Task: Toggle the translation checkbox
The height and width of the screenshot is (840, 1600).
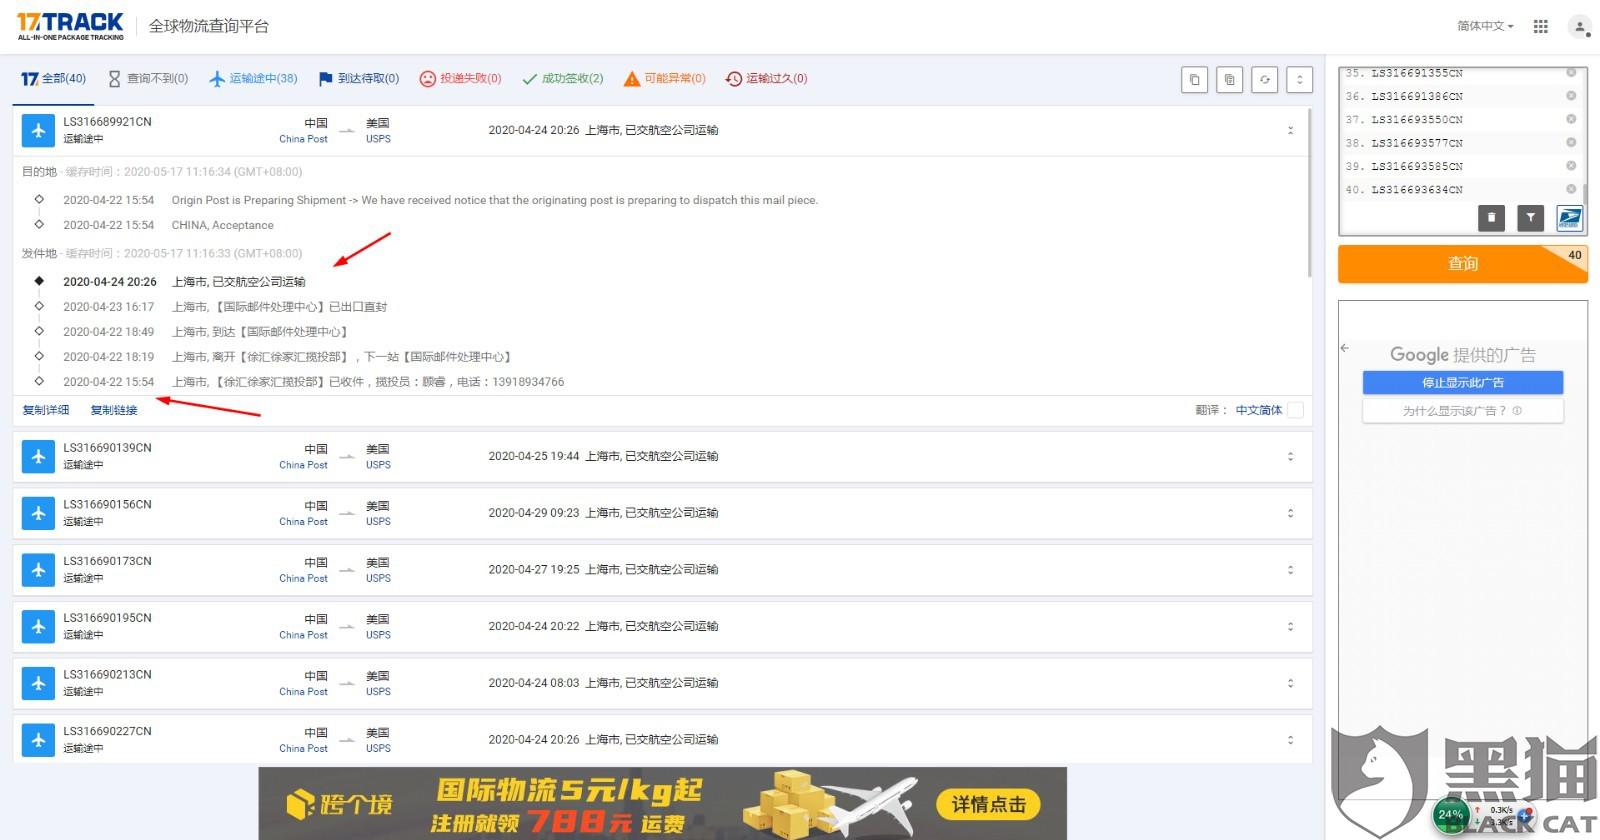Action: (1296, 410)
